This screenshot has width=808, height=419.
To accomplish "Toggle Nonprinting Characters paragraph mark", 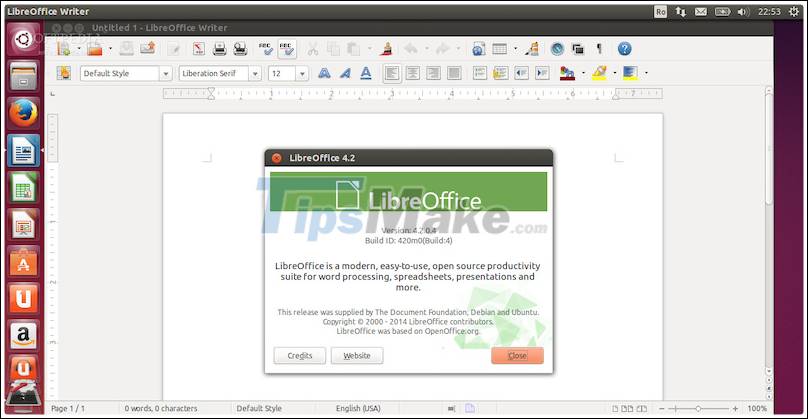I will (x=599, y=48).
